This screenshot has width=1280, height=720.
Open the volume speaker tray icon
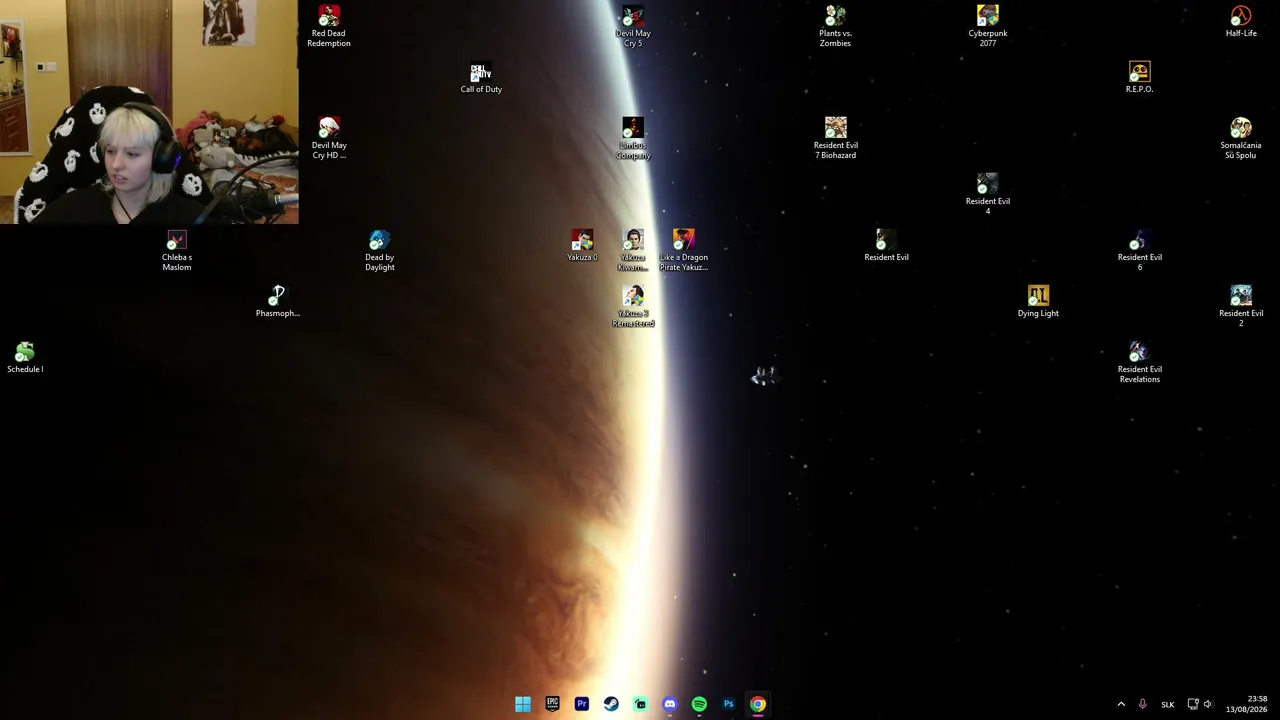point(1208,704)
